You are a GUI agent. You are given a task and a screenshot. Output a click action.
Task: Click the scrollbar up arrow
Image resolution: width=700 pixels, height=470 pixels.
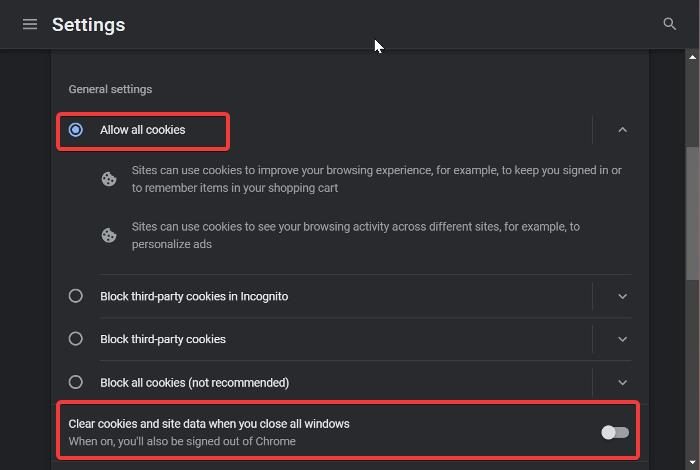692,57
